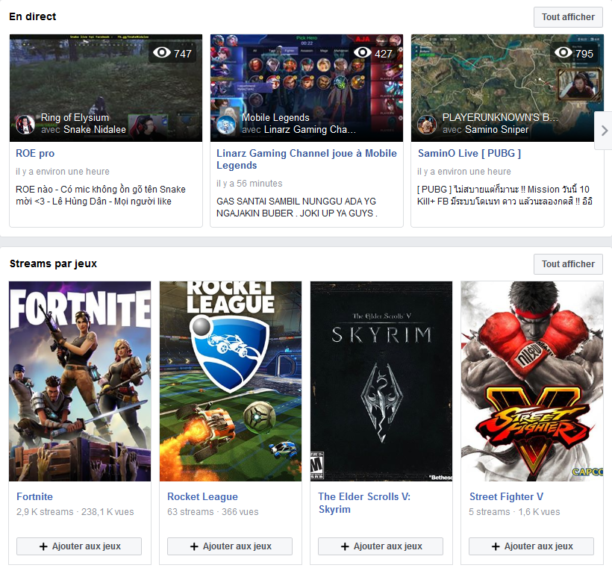Screen dimensions: 612x568
Task: Open the Street Fighter V cover art
Action: click(x=532, y=381)
